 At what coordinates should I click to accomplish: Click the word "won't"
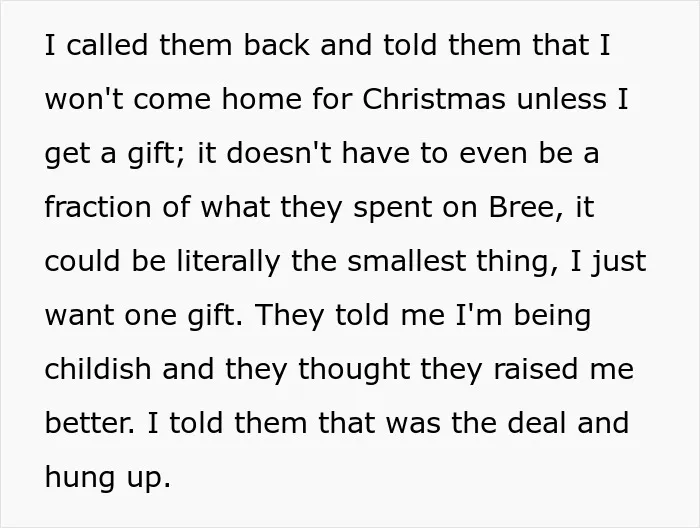point(84,99)
